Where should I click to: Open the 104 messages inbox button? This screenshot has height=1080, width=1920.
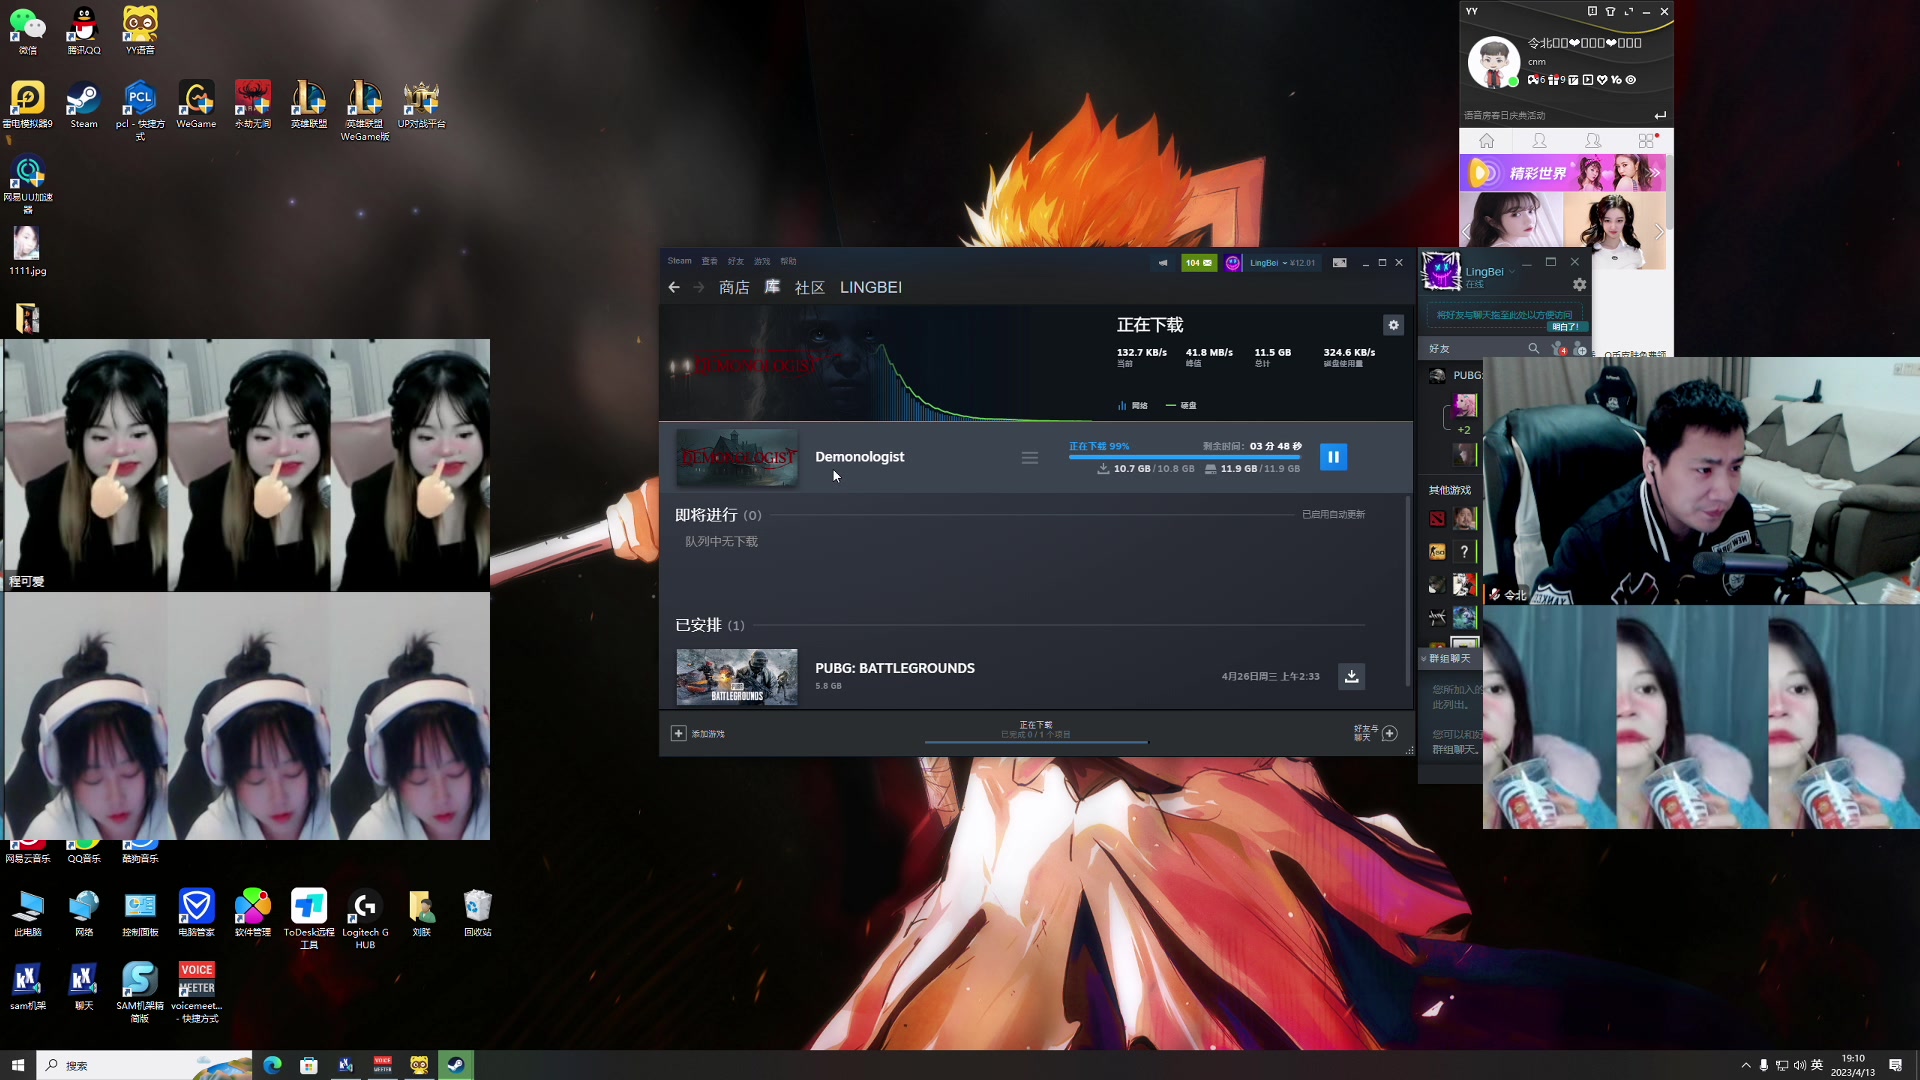[x=1199, y=263]
